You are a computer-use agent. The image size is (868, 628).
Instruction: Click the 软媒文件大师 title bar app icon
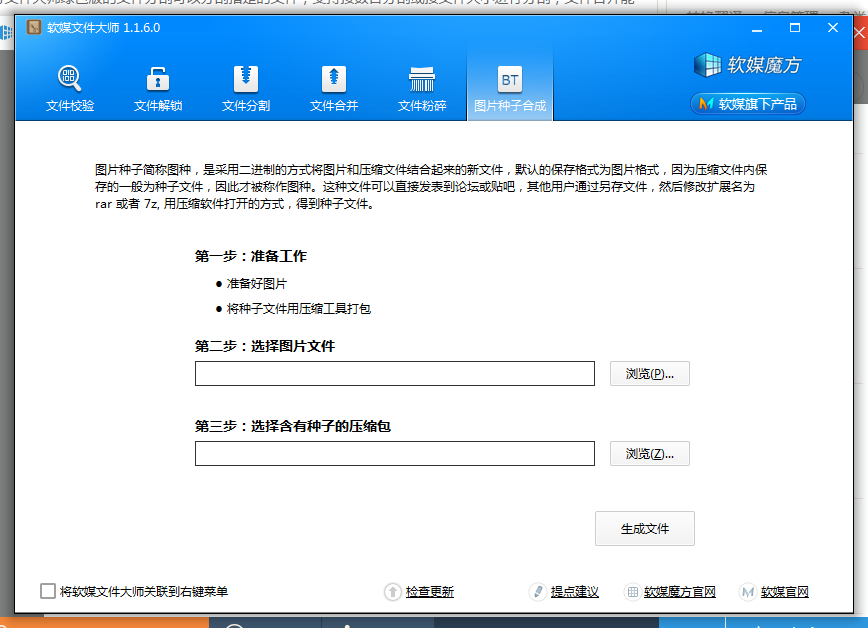click(x=33, y=28)
